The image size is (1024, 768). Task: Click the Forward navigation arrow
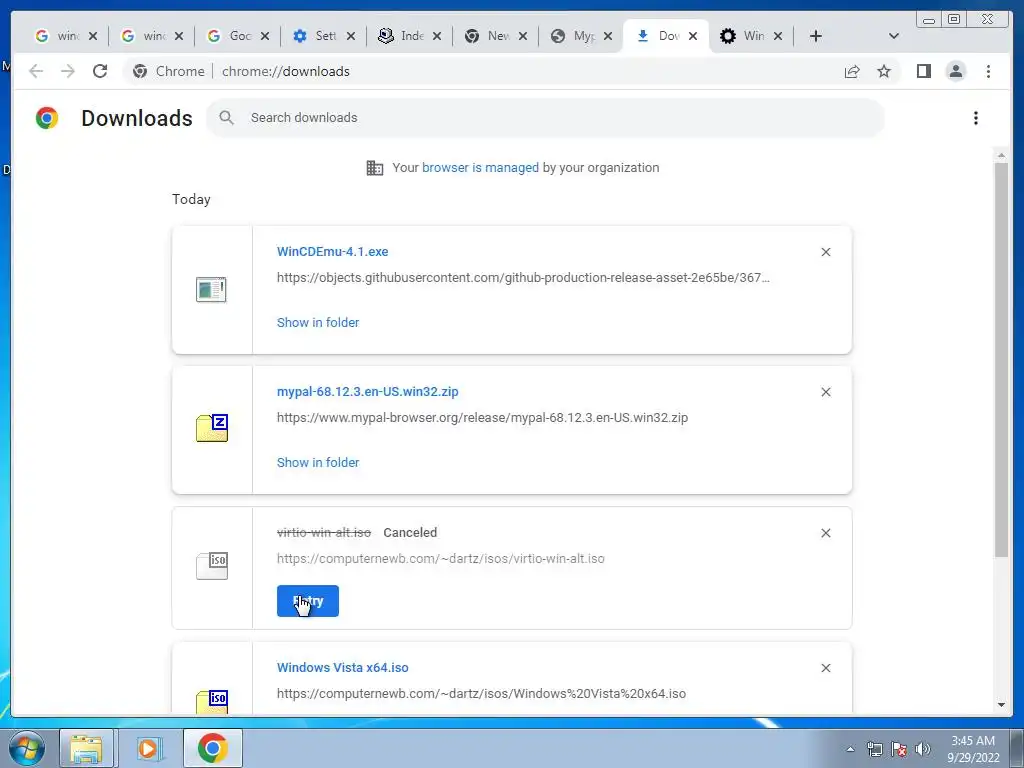(68, 71)
